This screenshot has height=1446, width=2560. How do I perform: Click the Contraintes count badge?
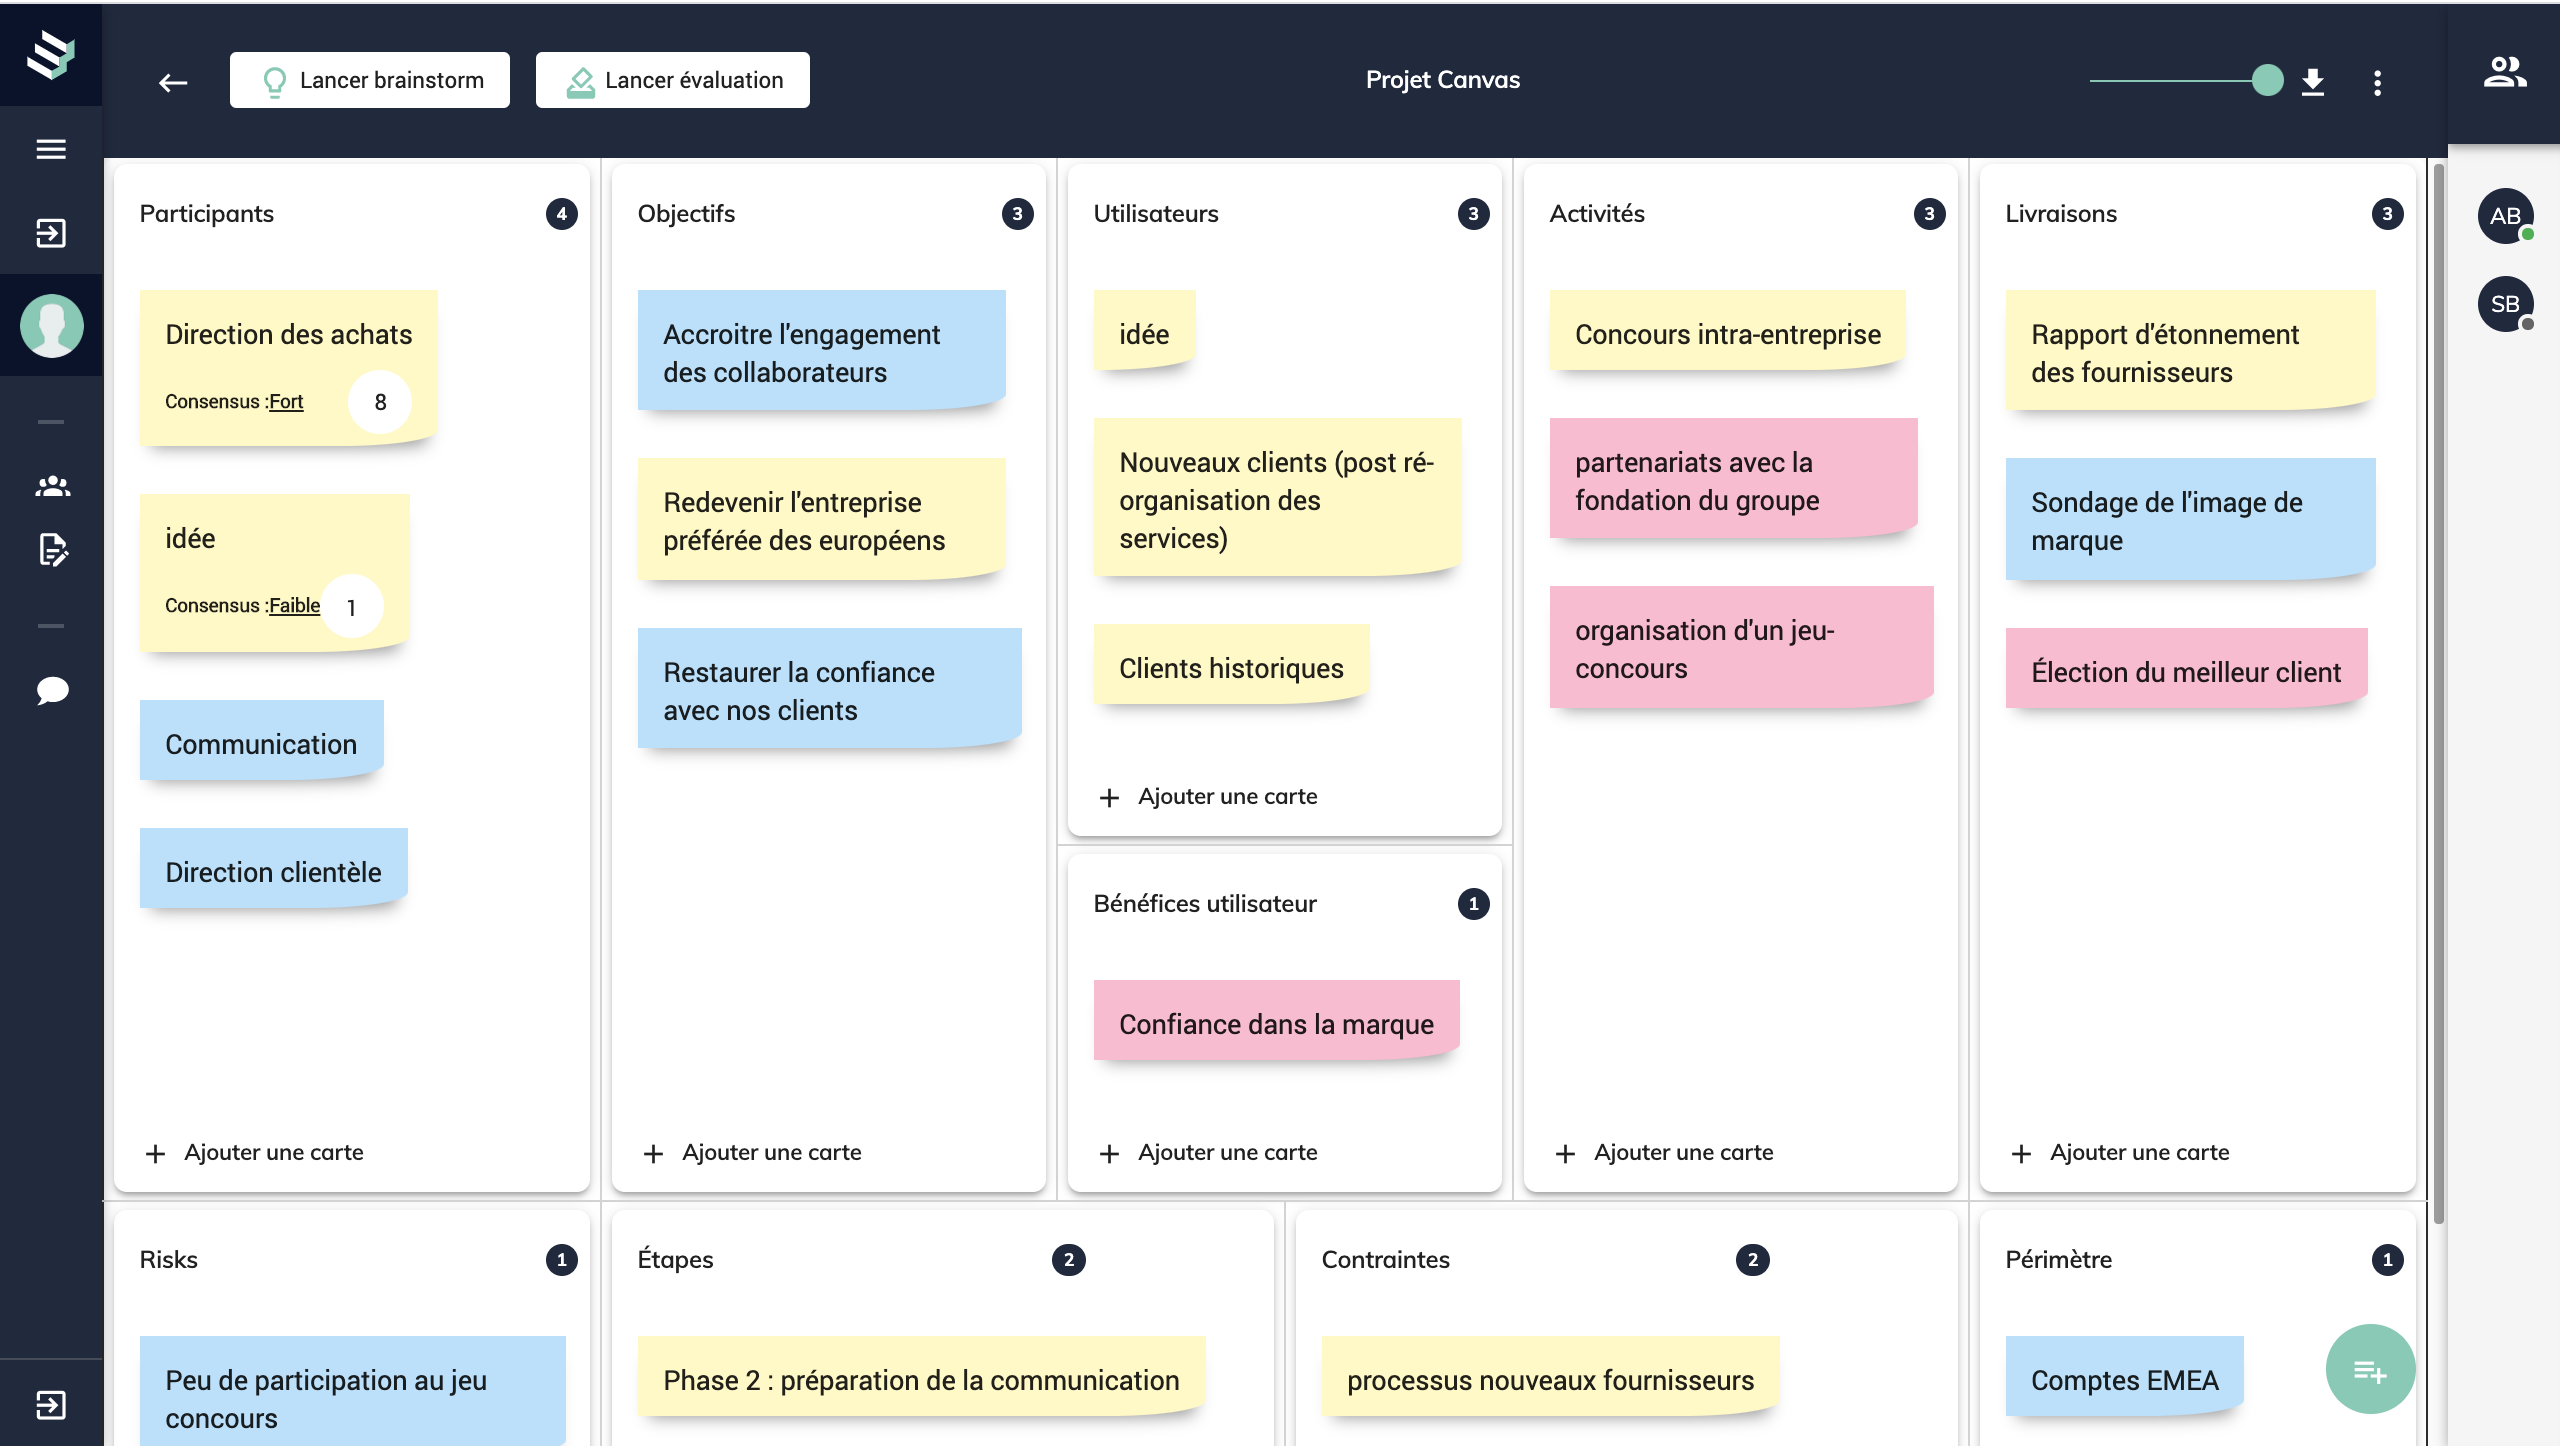[x=1753, y=1260]
